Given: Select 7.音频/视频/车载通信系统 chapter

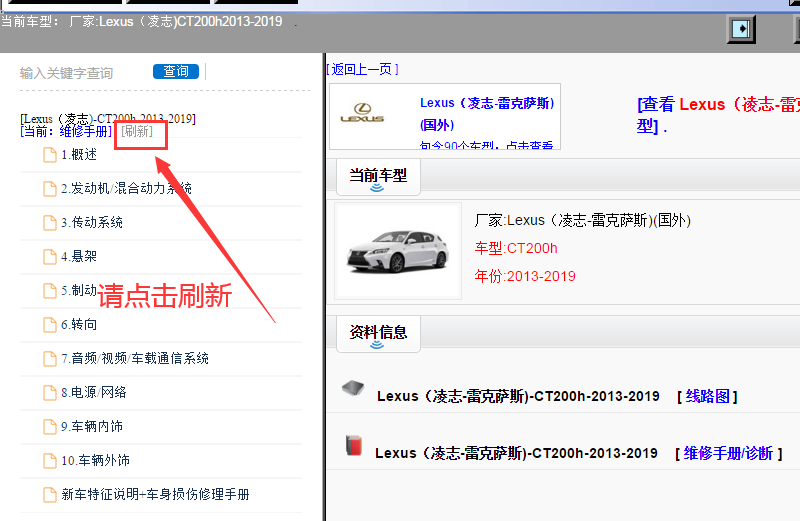Looking at the screenshot, I should coord(135,358).
